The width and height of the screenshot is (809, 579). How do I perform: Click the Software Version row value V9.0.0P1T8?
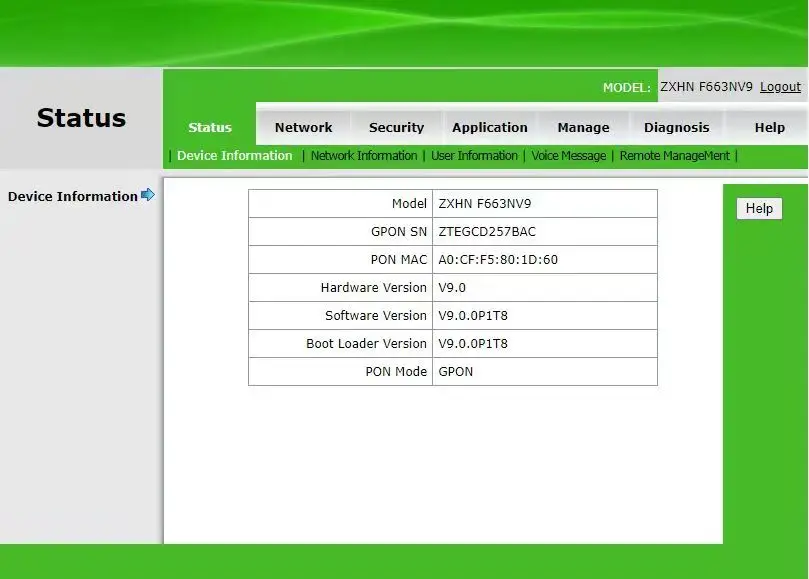[487, 315]
